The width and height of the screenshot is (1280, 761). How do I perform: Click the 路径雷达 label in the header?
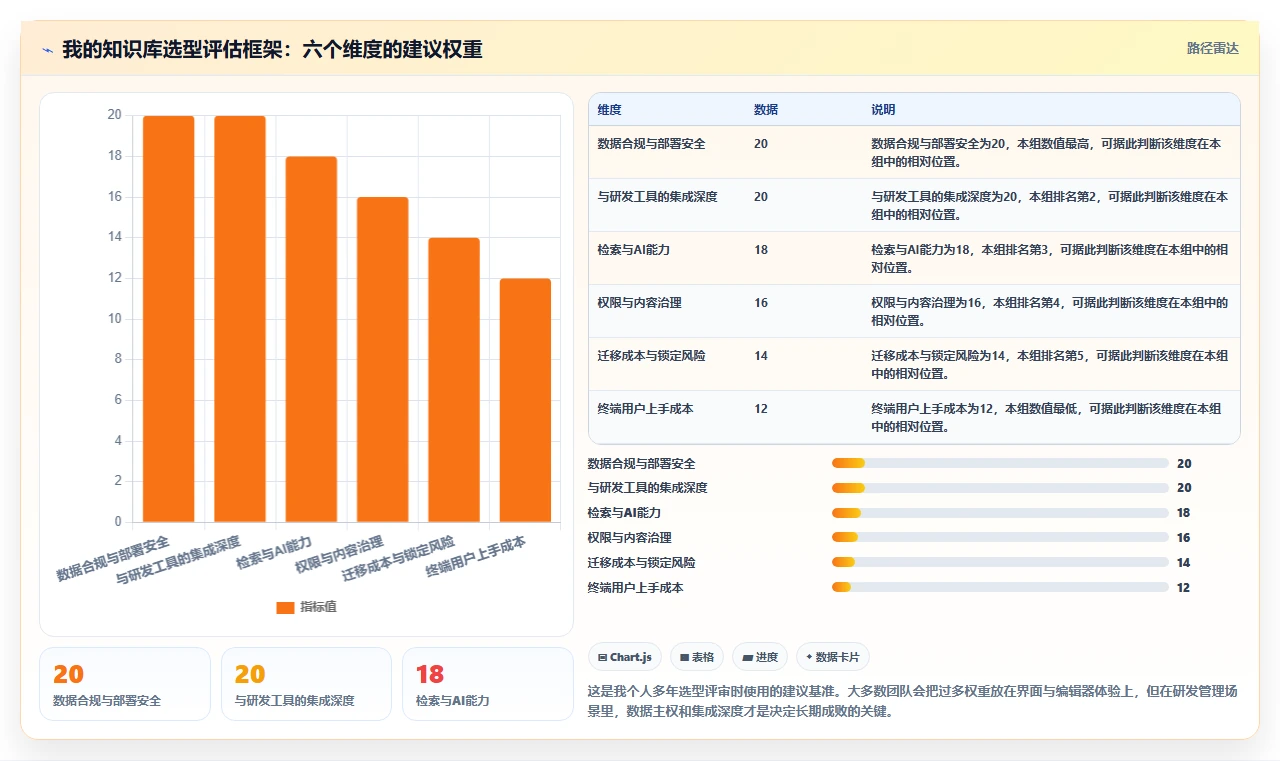(1212, 48)
